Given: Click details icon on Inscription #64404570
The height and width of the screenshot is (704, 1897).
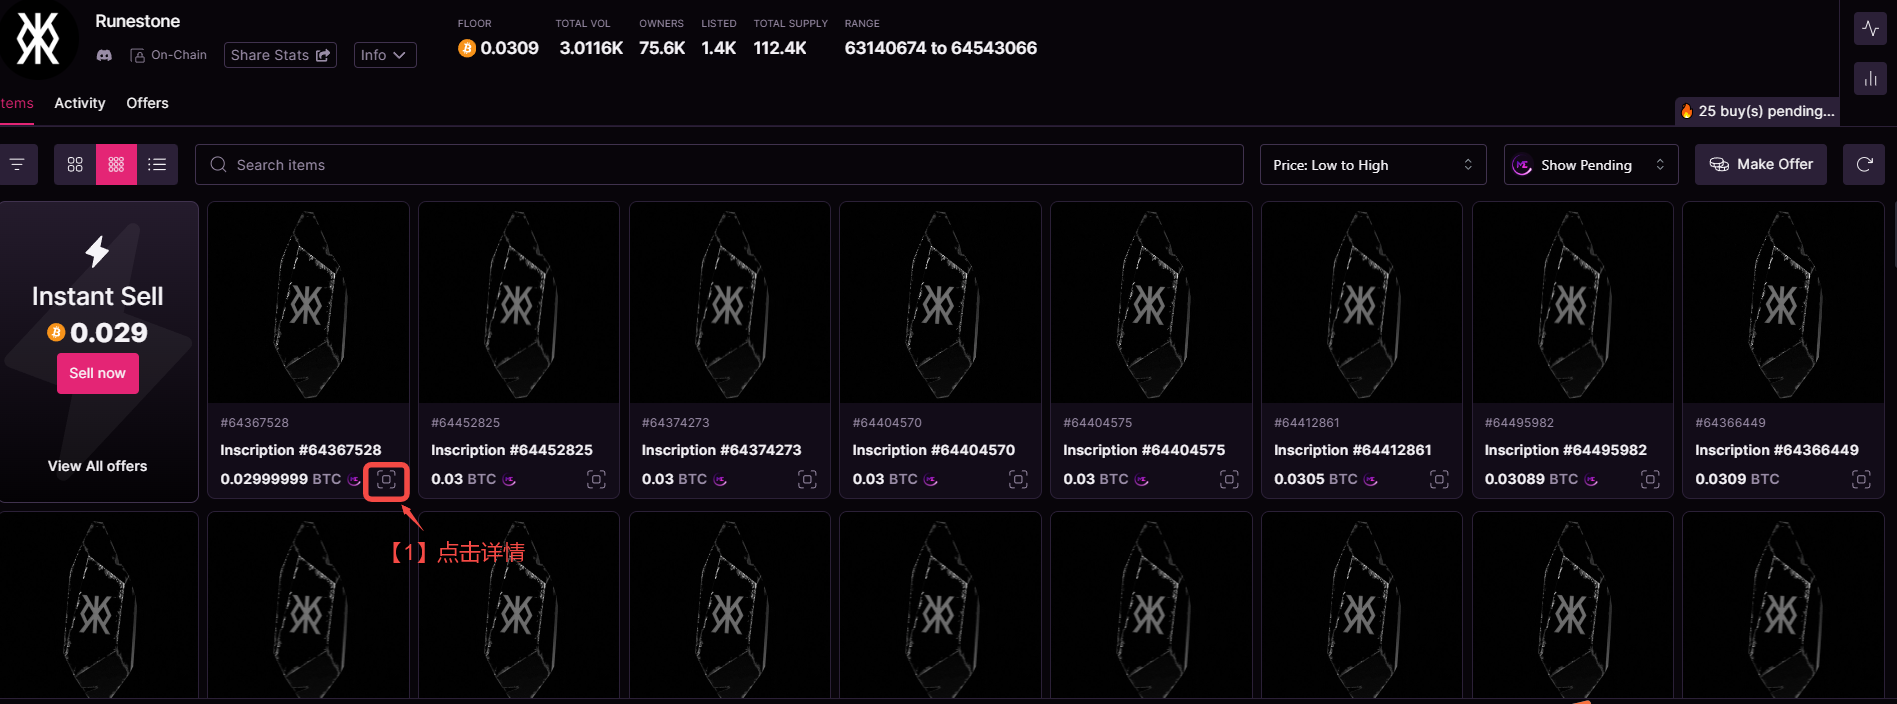Looking at the screenshot, I should tap(1018, 480).
